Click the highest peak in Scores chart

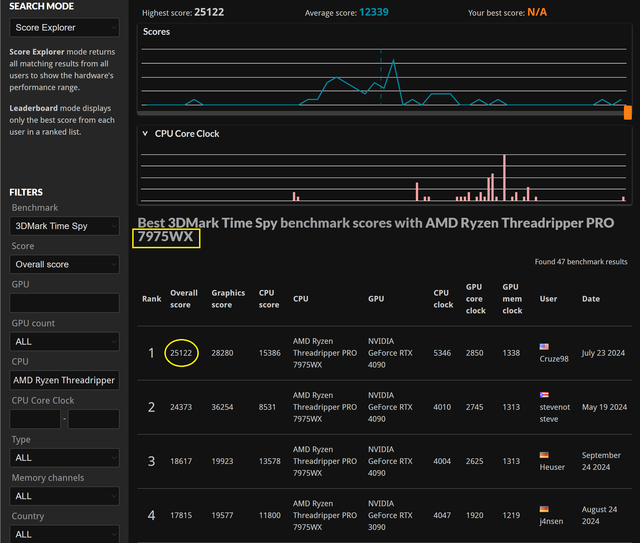[393, 60]
